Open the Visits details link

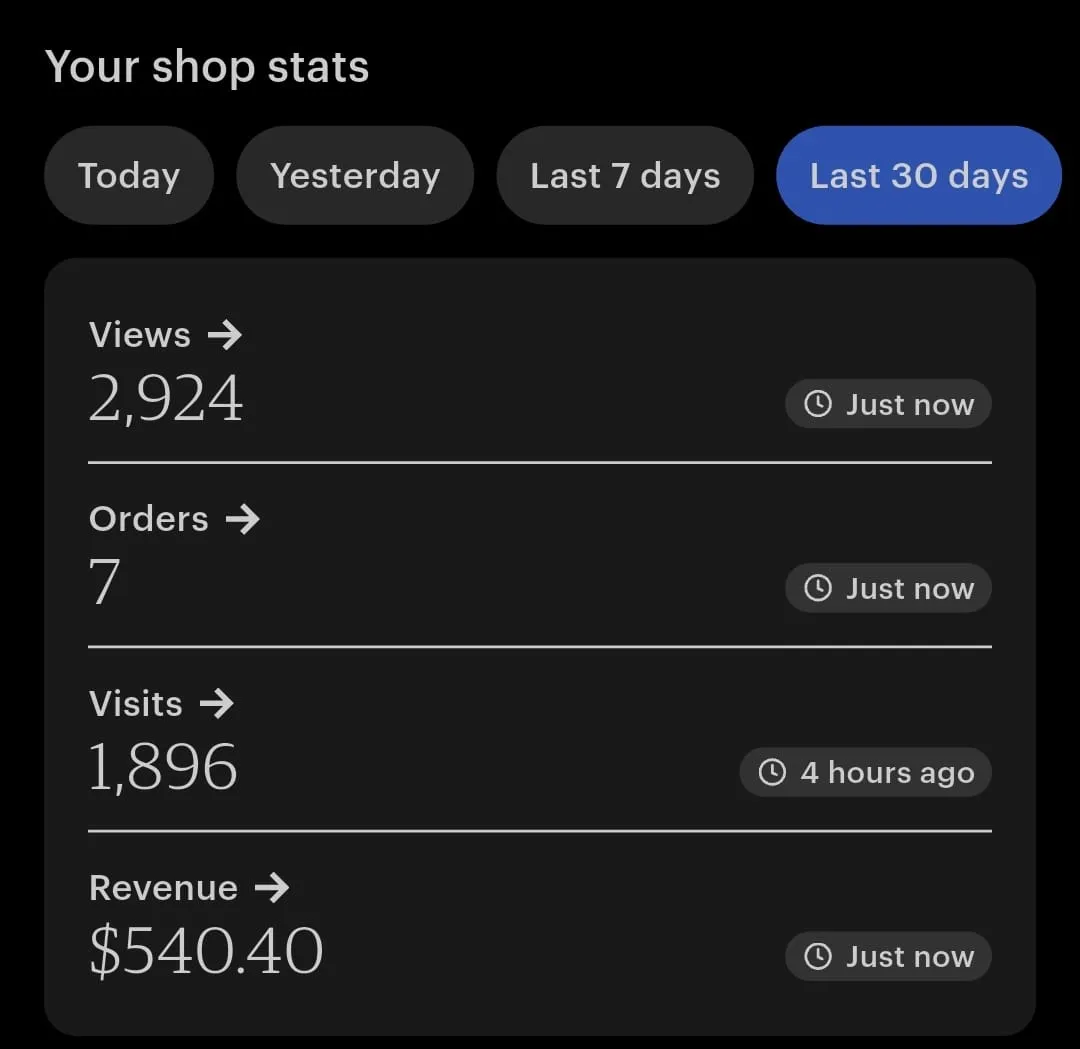pos(136,703)
